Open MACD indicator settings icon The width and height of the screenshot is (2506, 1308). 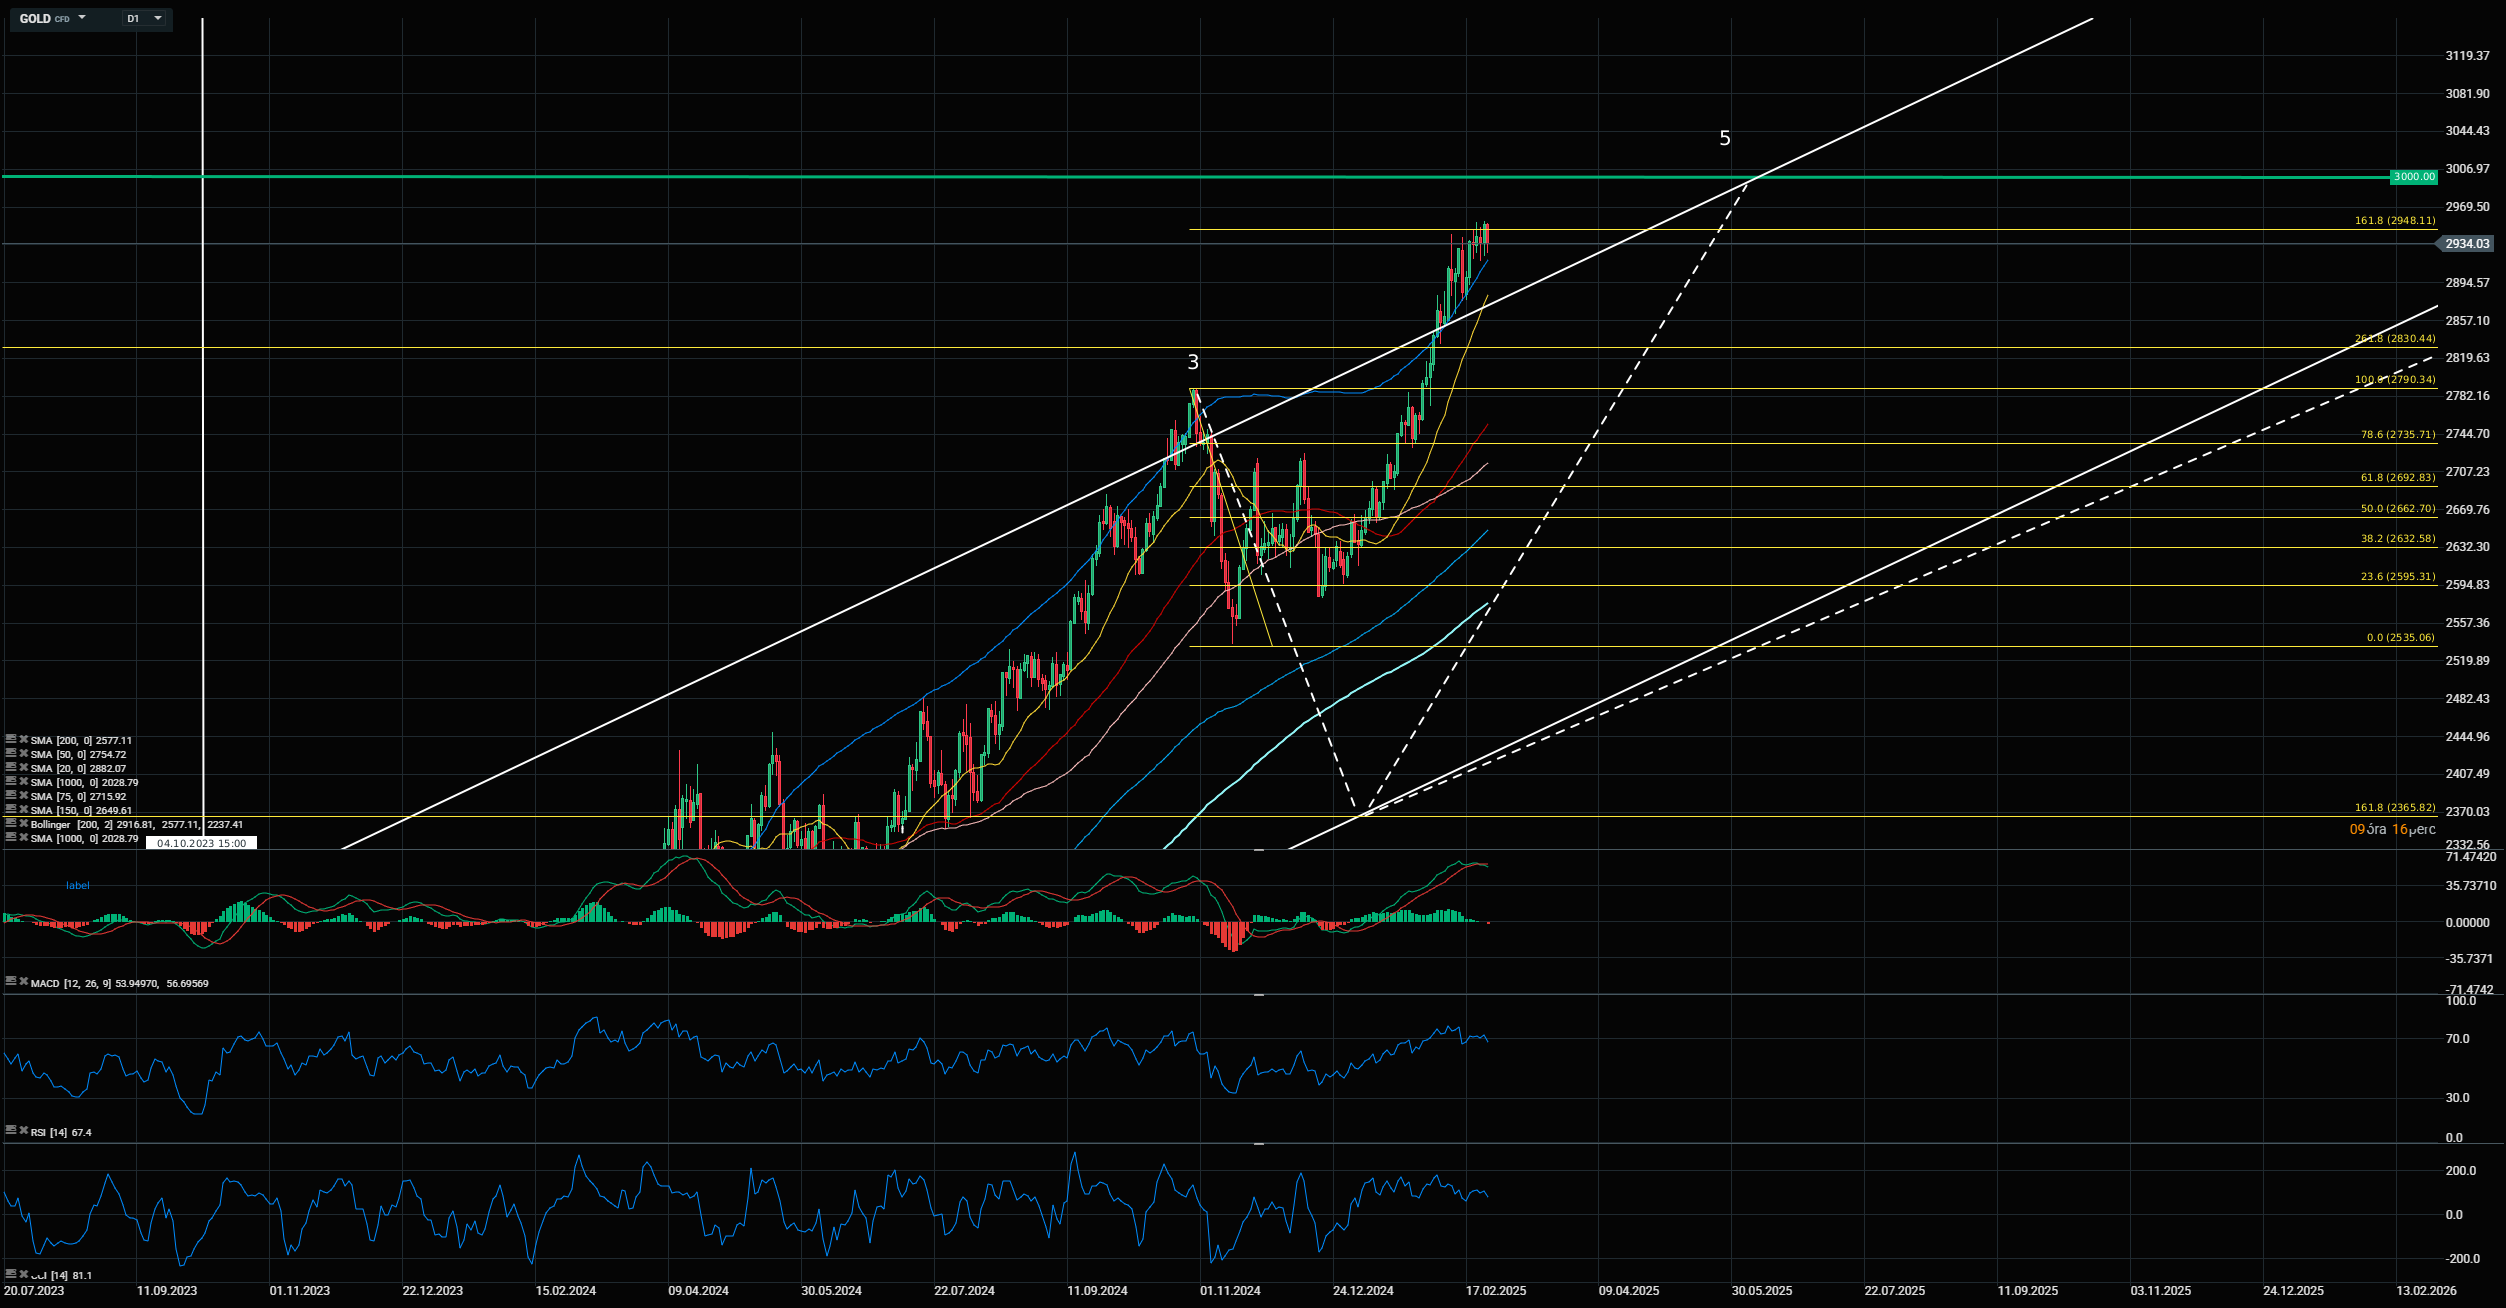[x=11, y=983]
